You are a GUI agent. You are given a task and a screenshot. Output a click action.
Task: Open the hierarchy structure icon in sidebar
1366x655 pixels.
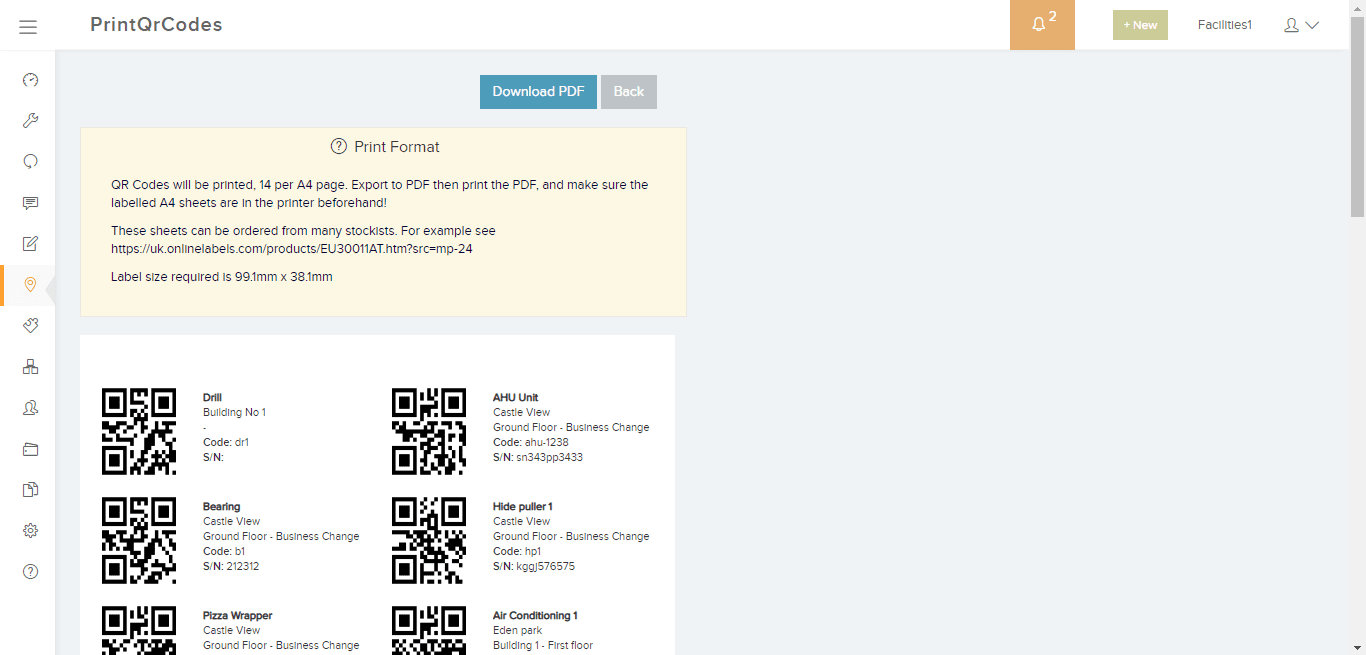[x=30, y=367]
